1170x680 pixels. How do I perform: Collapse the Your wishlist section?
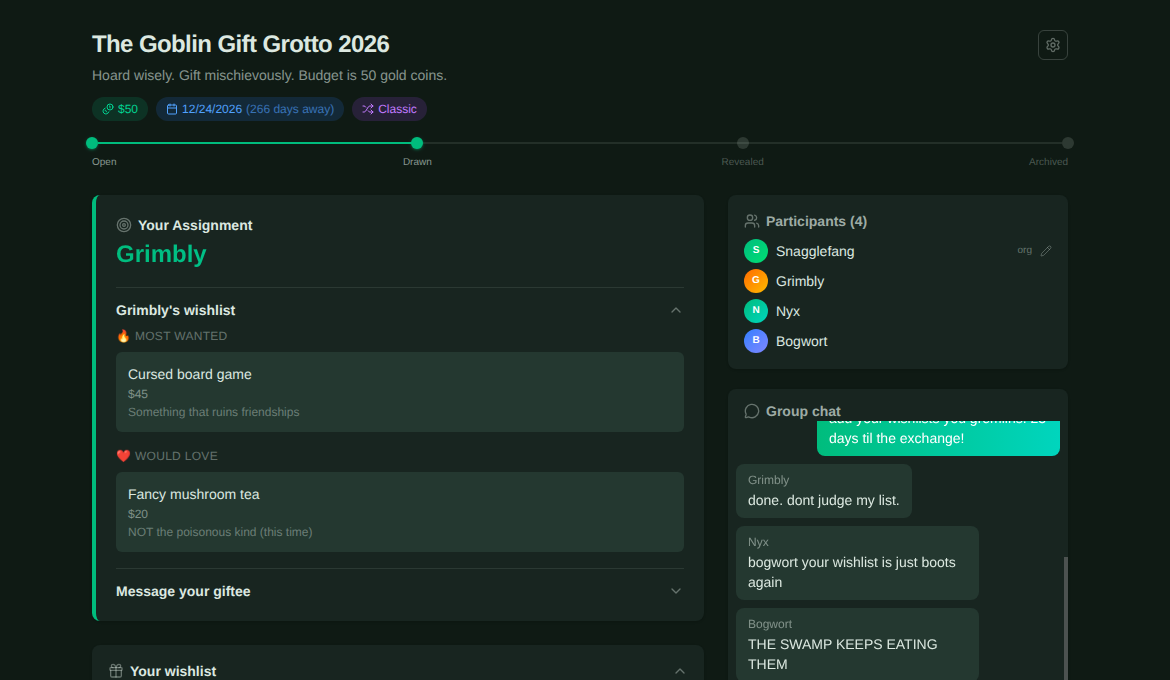[x=679, y=670]
